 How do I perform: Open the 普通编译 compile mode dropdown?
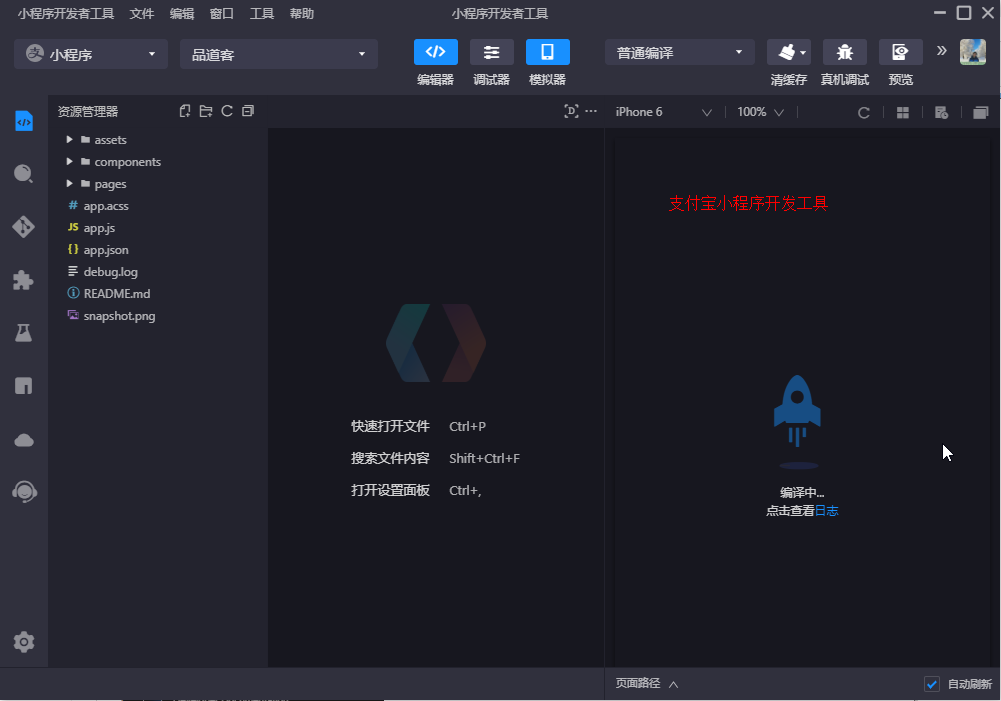[680, 52]
